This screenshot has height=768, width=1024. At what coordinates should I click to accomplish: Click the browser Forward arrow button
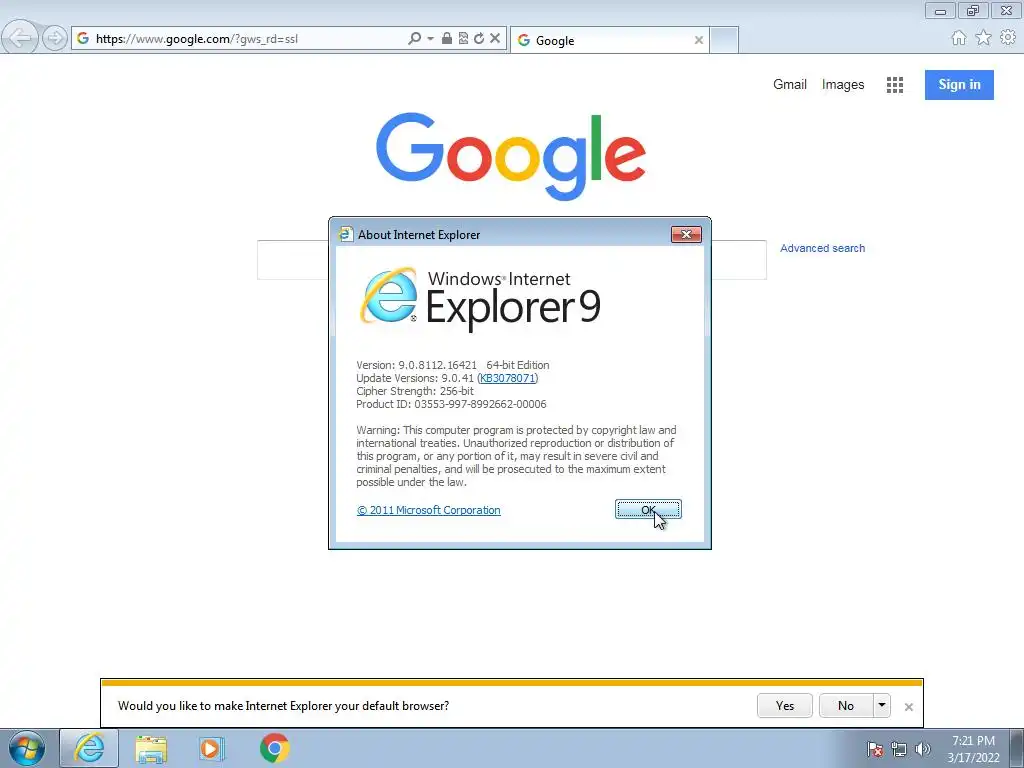pyautogui.click(x=55, y=38)
